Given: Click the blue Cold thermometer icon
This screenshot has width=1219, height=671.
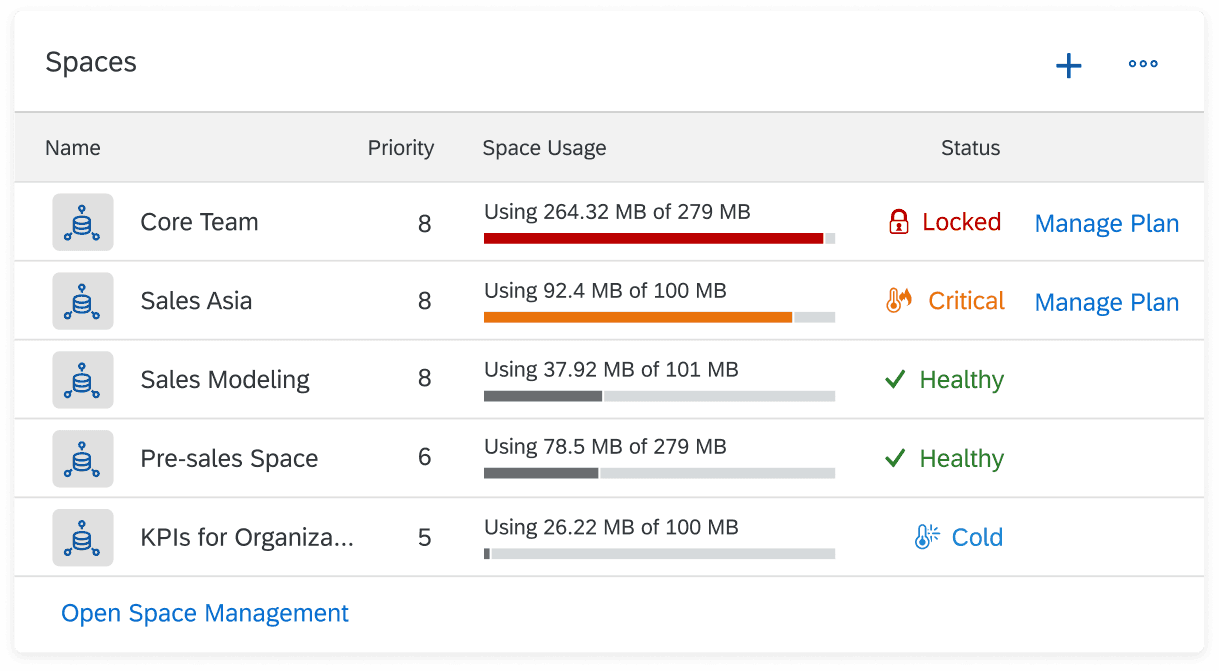Looking at the screenshot, I should (x=927, y=538).
